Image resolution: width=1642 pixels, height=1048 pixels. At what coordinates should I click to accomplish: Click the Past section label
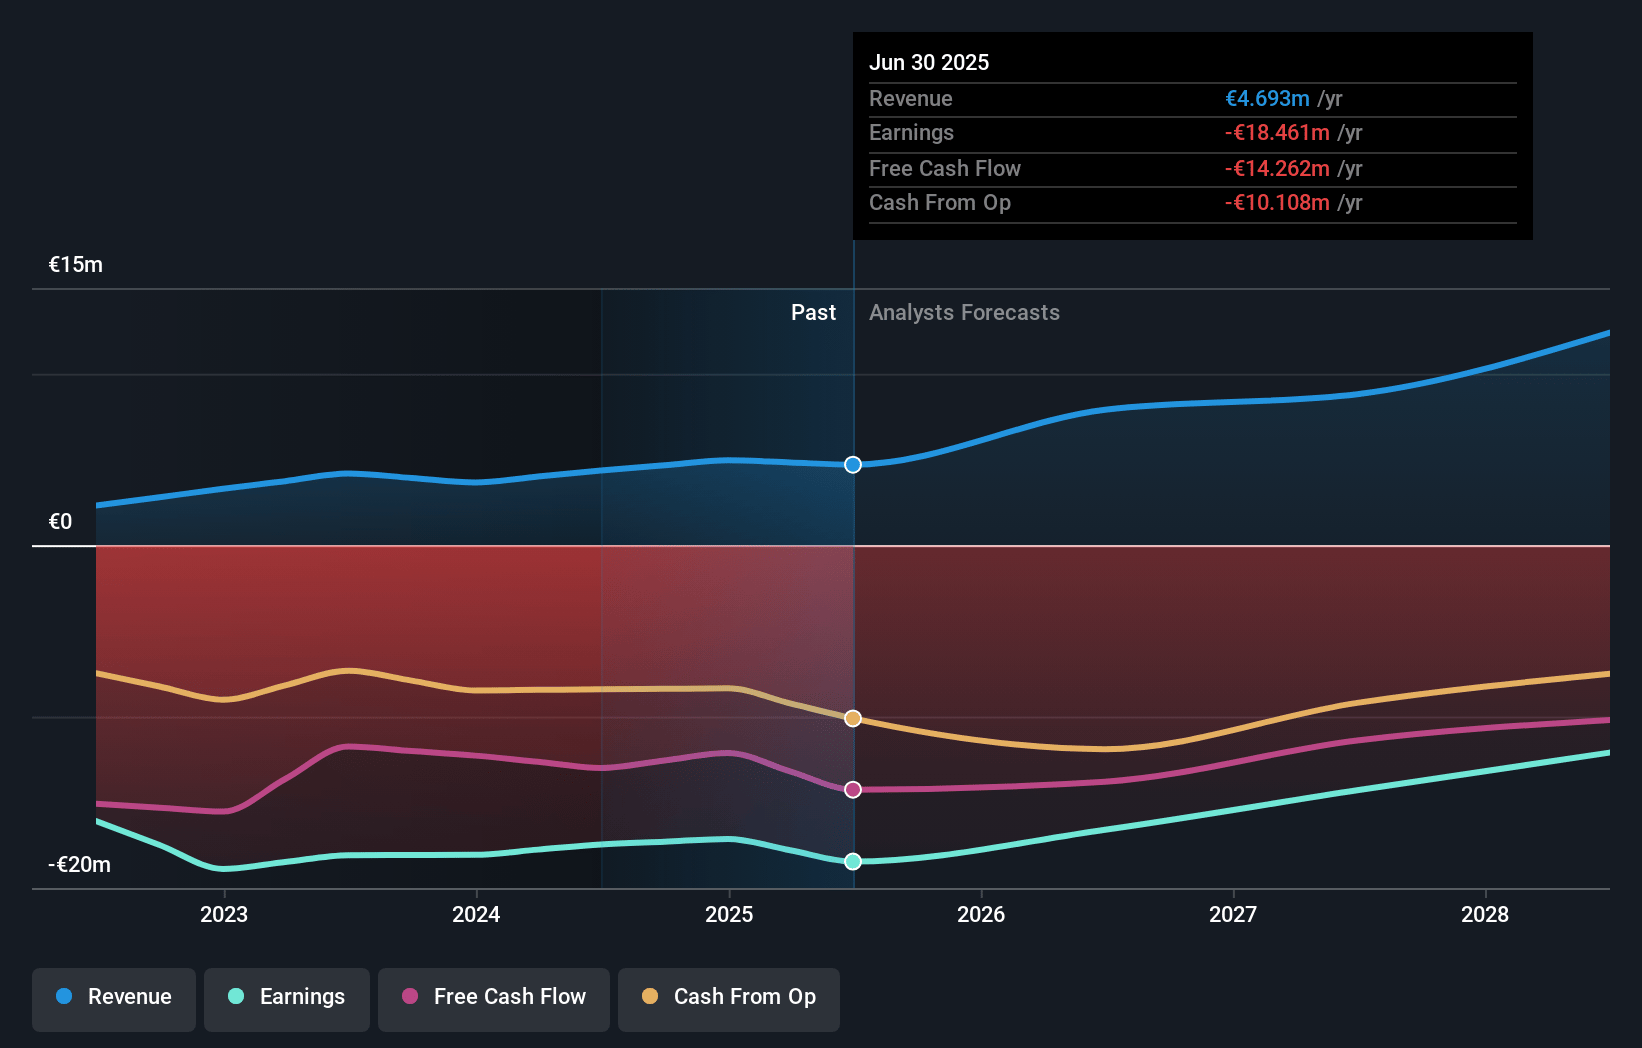point(813,313)
